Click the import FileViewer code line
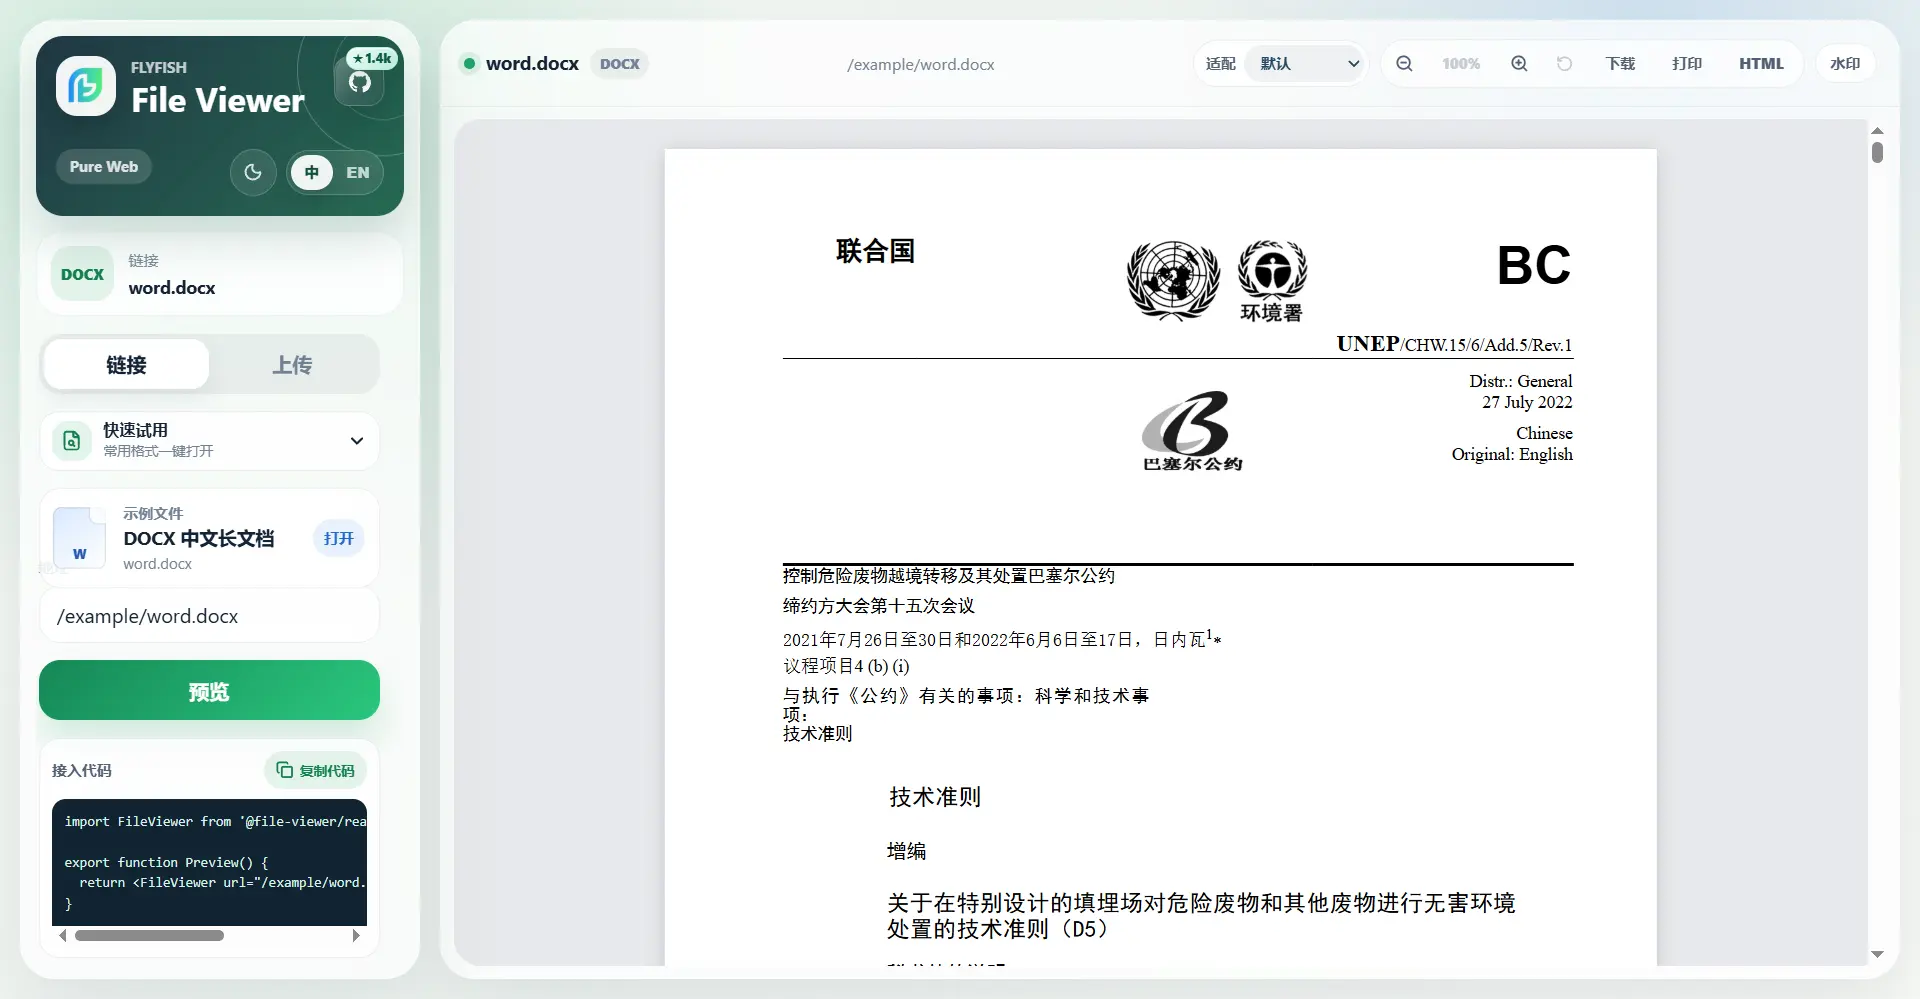 215,821
